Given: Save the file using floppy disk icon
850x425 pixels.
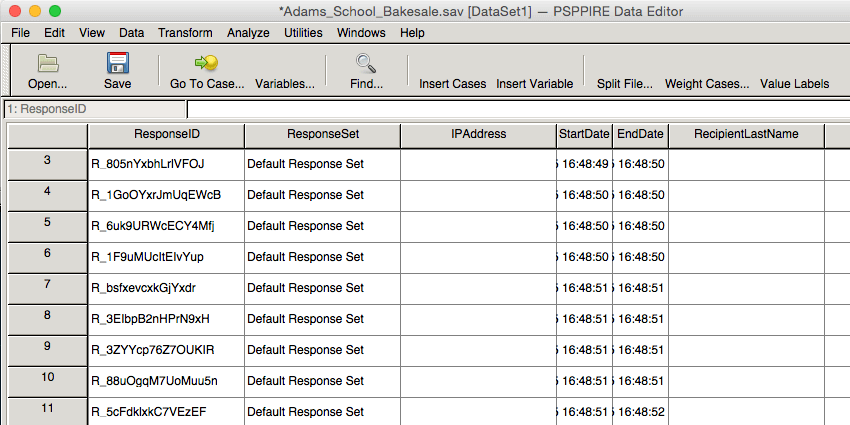Looking at the screenshot, I should point(118,63).
